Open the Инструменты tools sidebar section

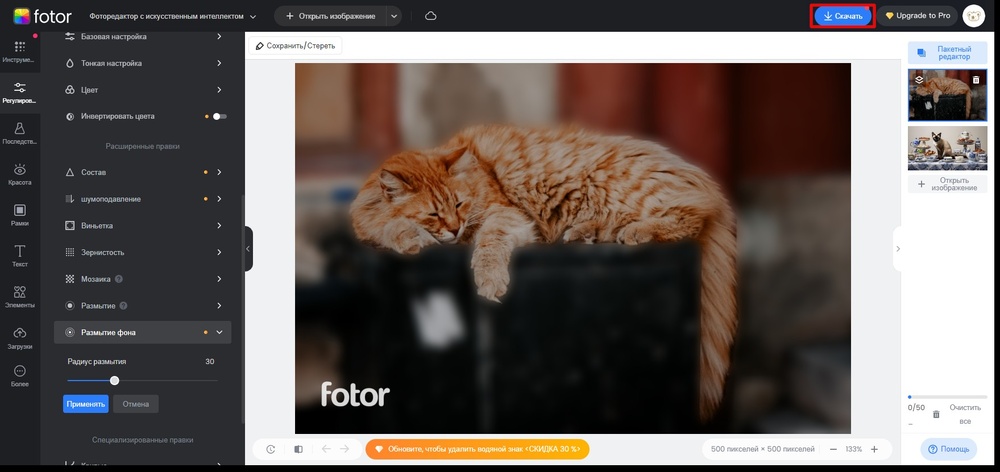click(20, 52)
